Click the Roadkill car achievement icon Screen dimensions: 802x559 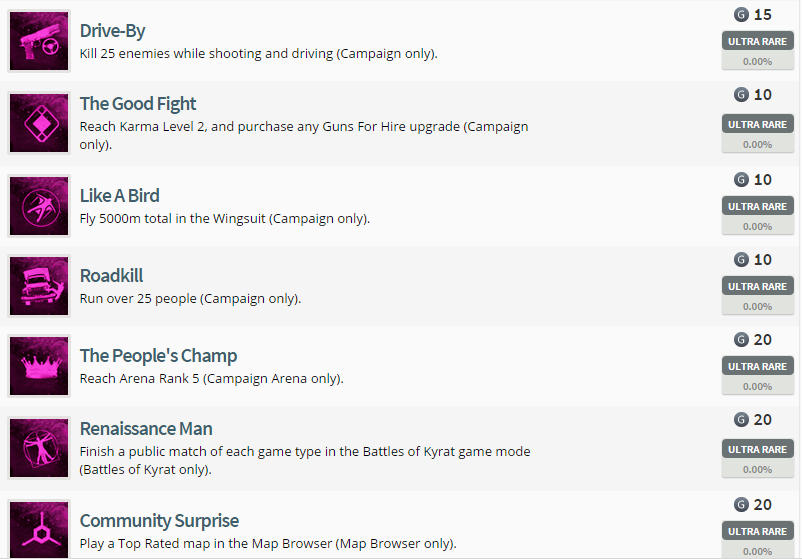click(39, 286)
